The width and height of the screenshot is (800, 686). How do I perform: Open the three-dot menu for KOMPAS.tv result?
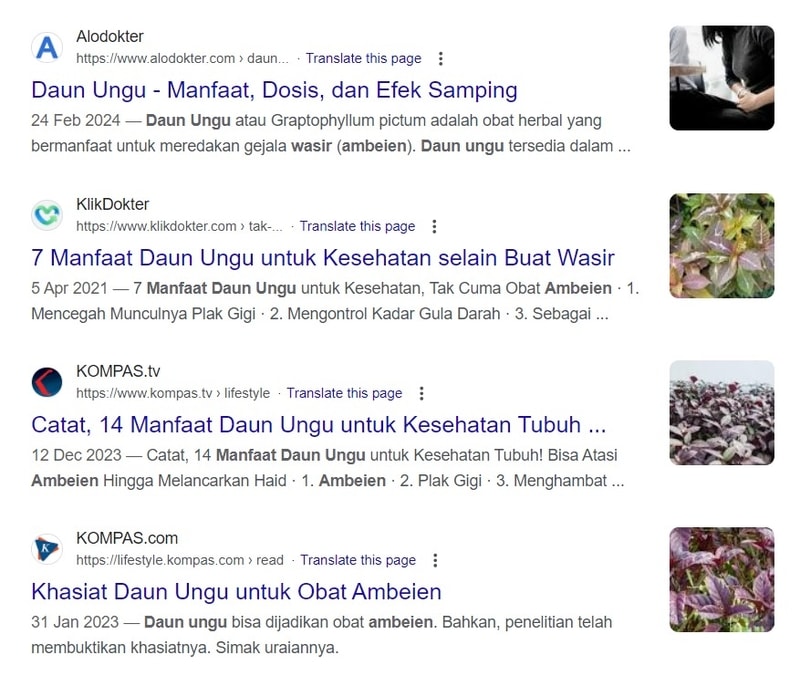[421, 393]
